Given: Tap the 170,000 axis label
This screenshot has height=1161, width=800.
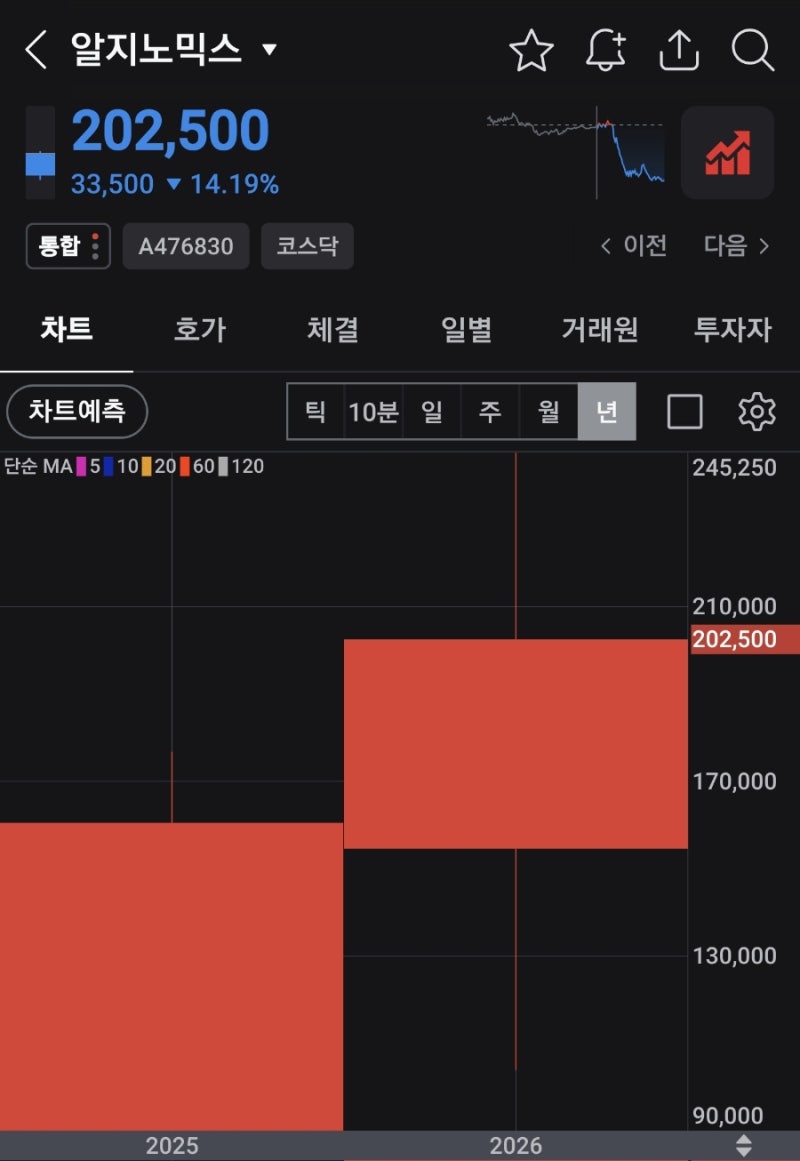Looking at the screenshot, I should pyautogui.click(x=734, y=781).
